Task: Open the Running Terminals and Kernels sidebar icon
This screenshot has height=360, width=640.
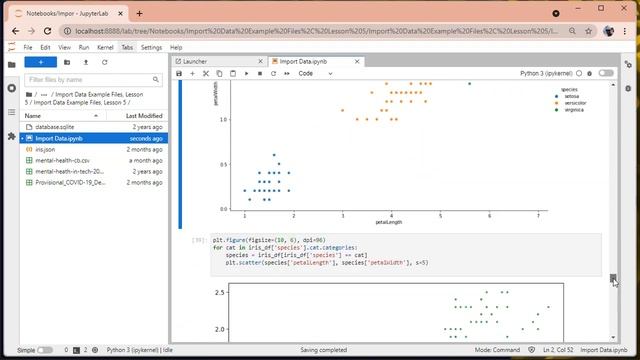Action: (x=12, y=88)
